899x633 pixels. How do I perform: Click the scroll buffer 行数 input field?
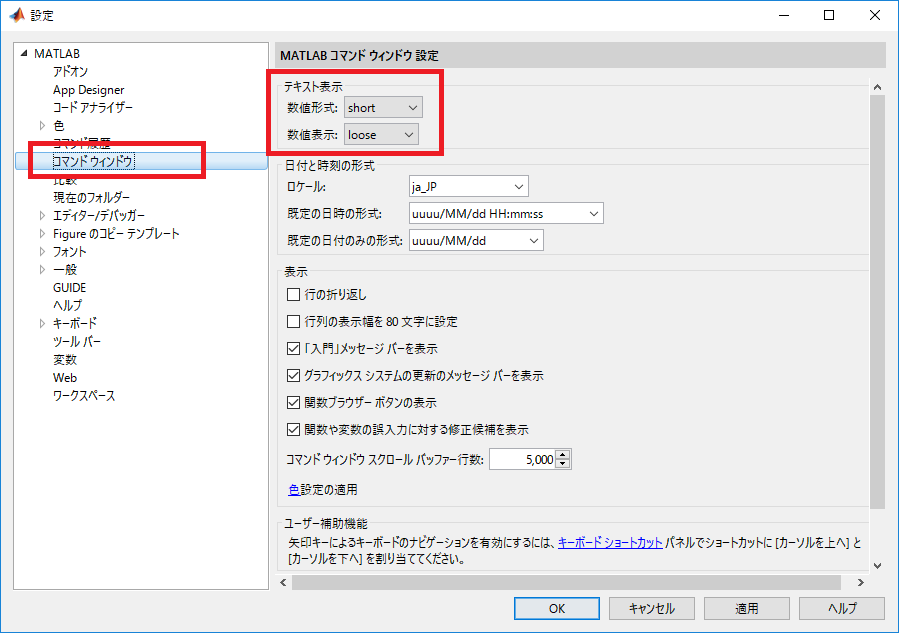point(522,459)
